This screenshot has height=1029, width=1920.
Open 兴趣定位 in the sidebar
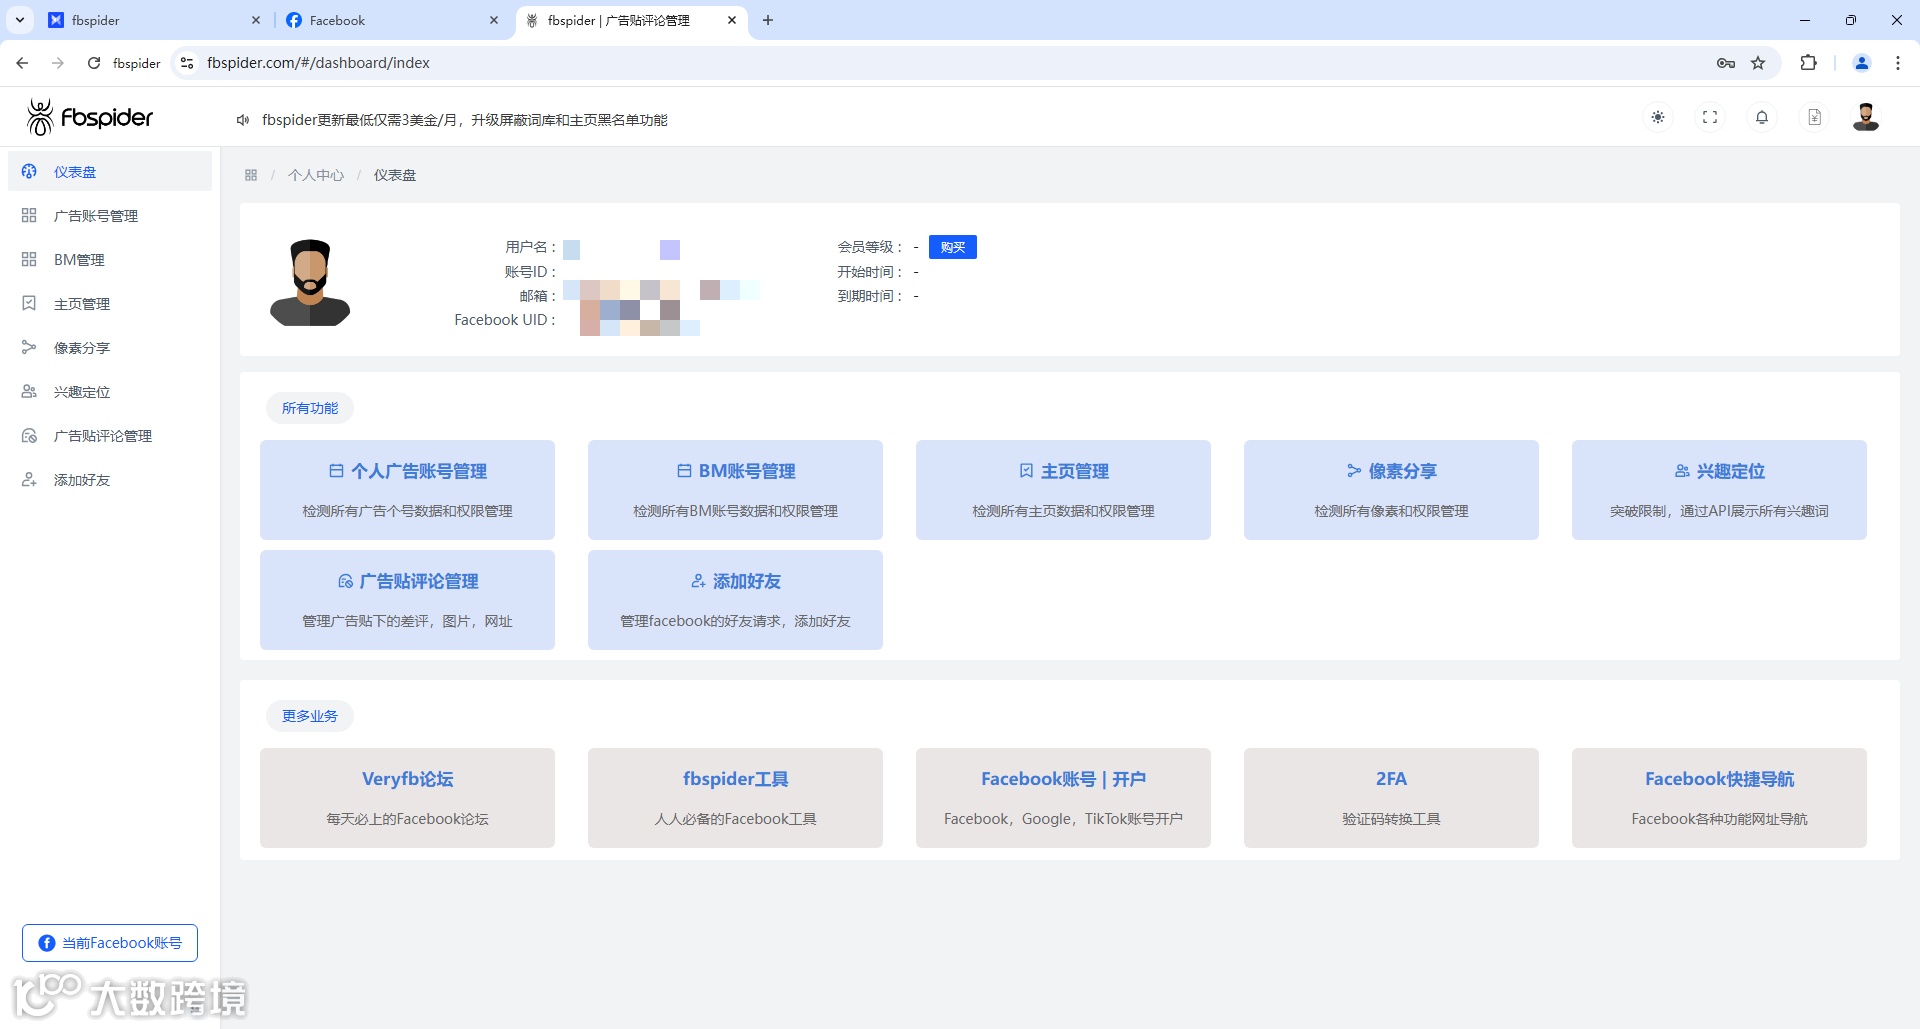click(x=110, y=392)
